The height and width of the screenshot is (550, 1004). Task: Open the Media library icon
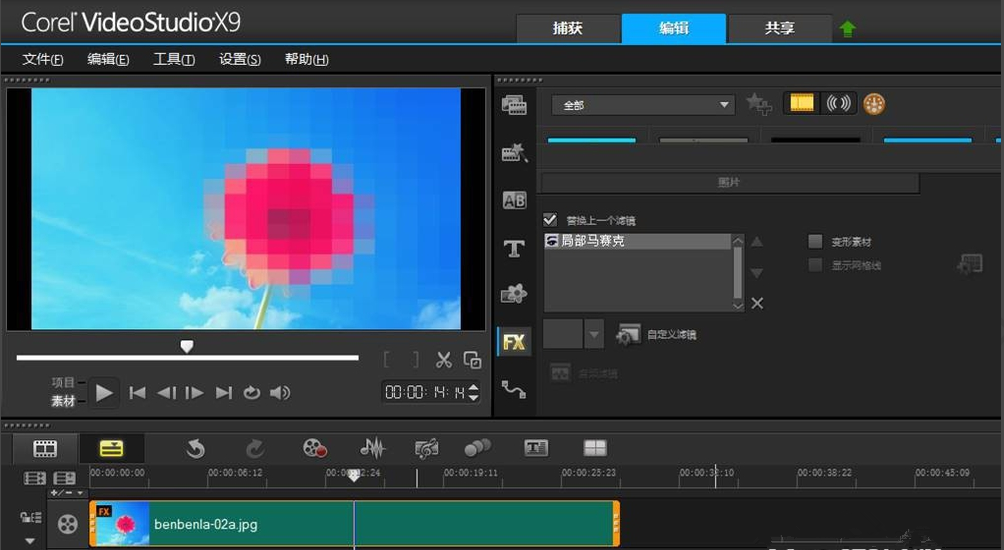514,105
